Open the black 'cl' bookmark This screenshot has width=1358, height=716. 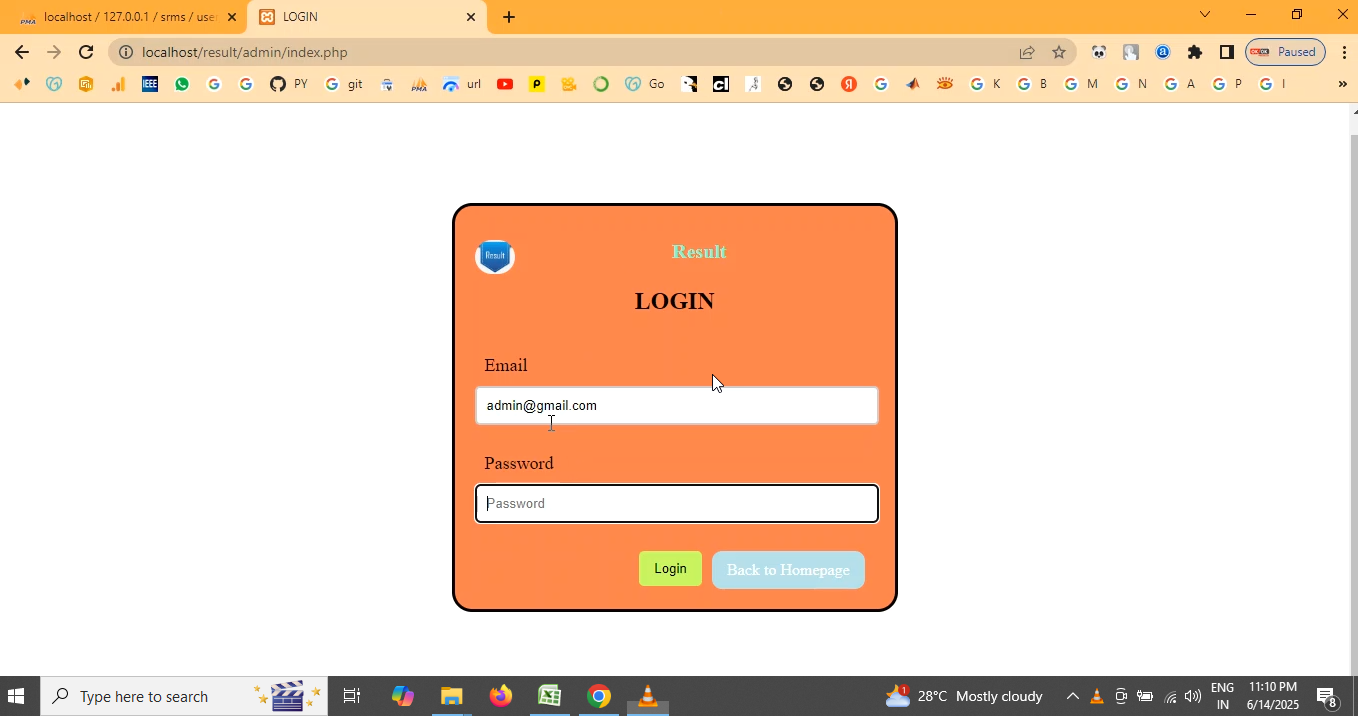coord(721,84)
